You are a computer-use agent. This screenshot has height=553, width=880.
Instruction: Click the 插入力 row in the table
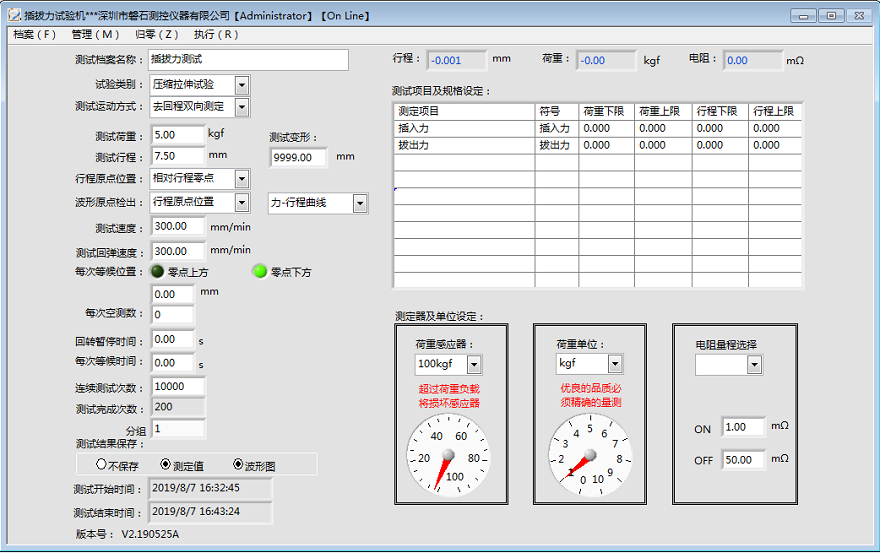[x=464, y=128]
